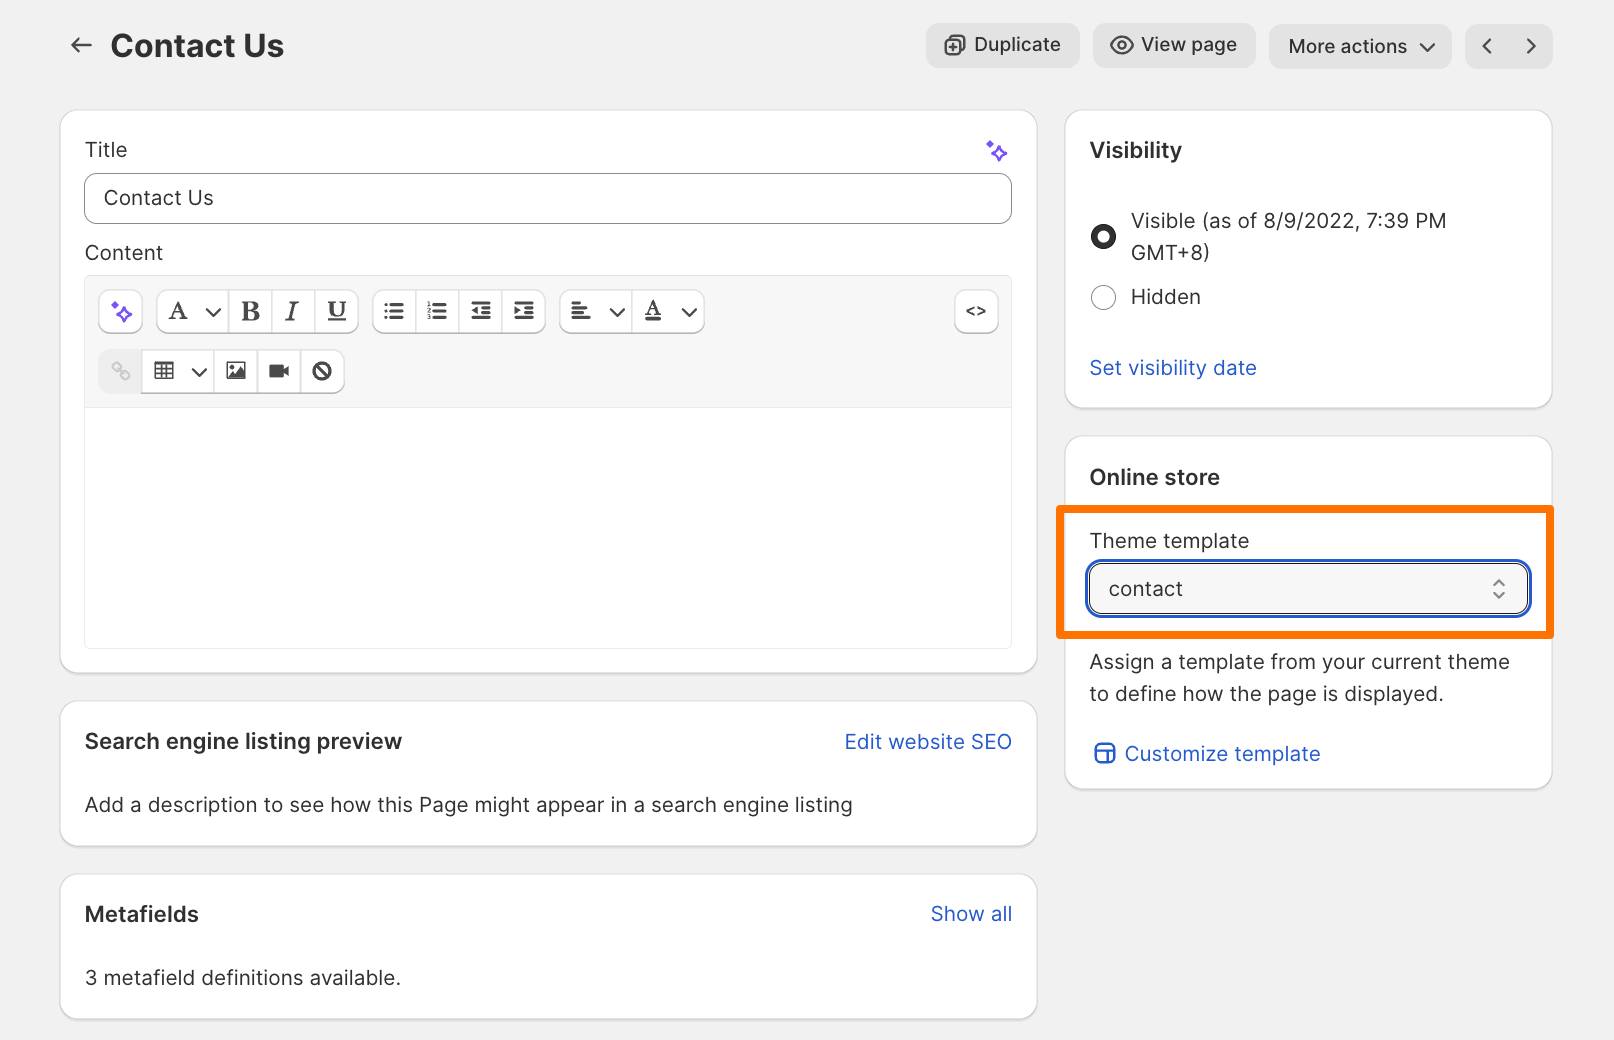
Task: Select the Hidden visibility option
Action: 1103,298
